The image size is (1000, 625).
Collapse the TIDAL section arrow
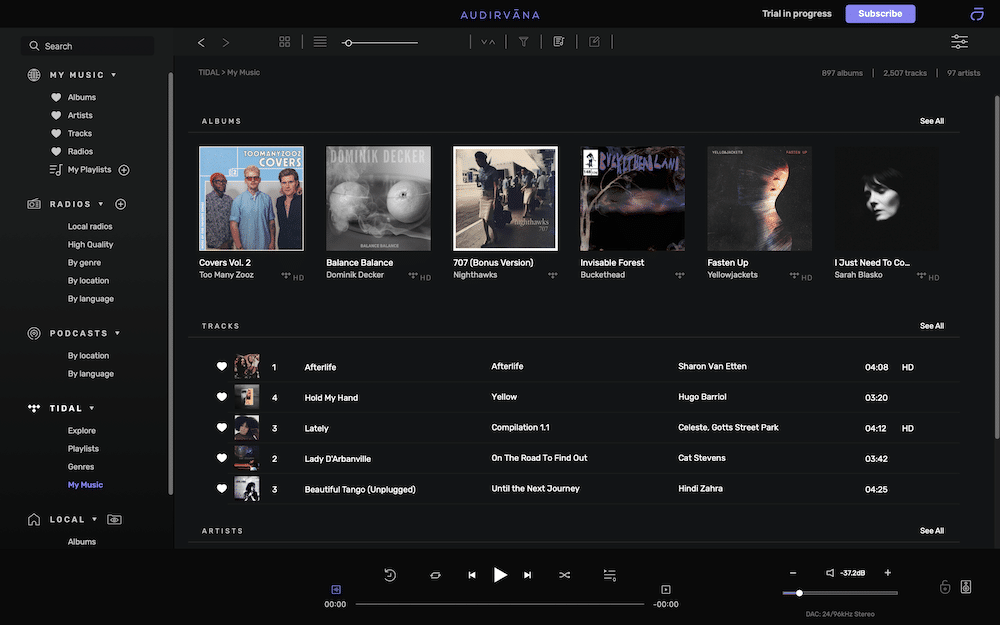(92, 408)
